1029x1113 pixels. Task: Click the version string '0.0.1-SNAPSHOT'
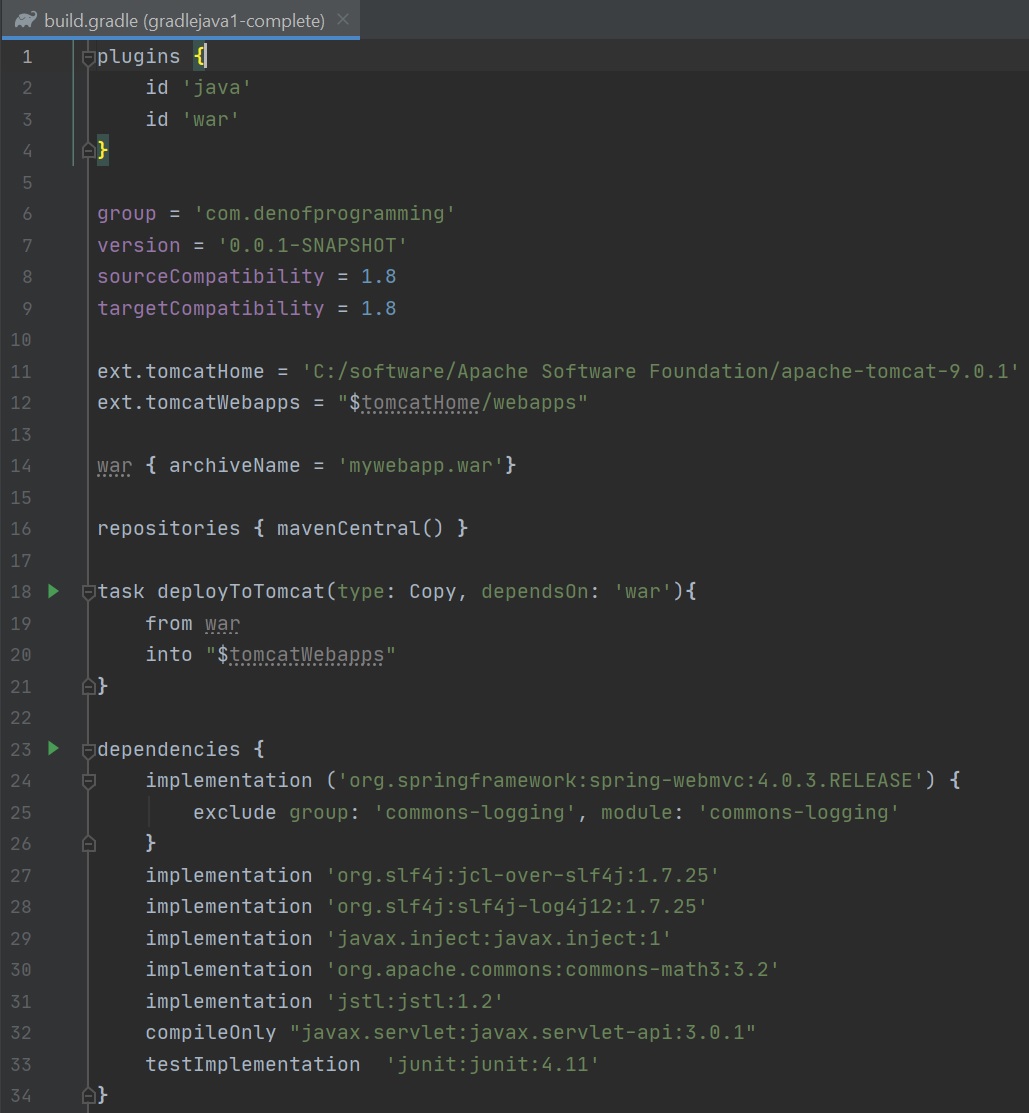(x=311, y=246)
